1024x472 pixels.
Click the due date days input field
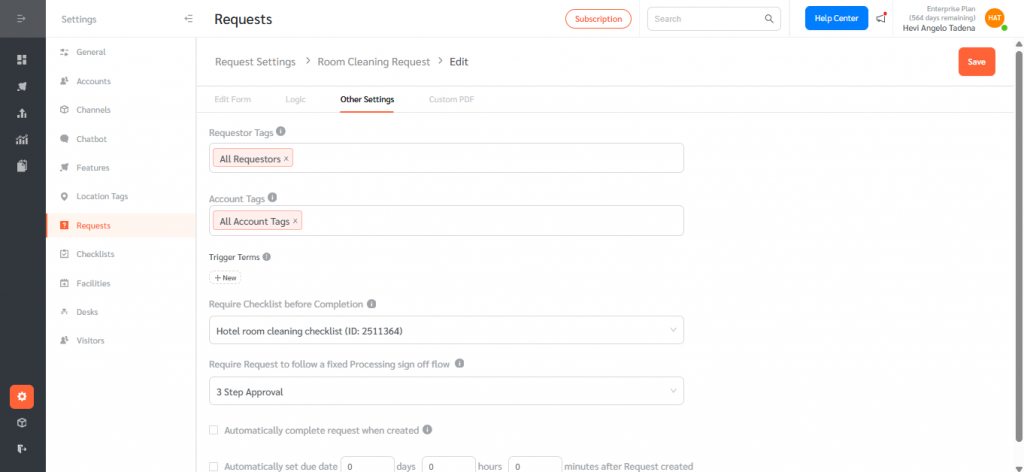(x=369, y=466)
